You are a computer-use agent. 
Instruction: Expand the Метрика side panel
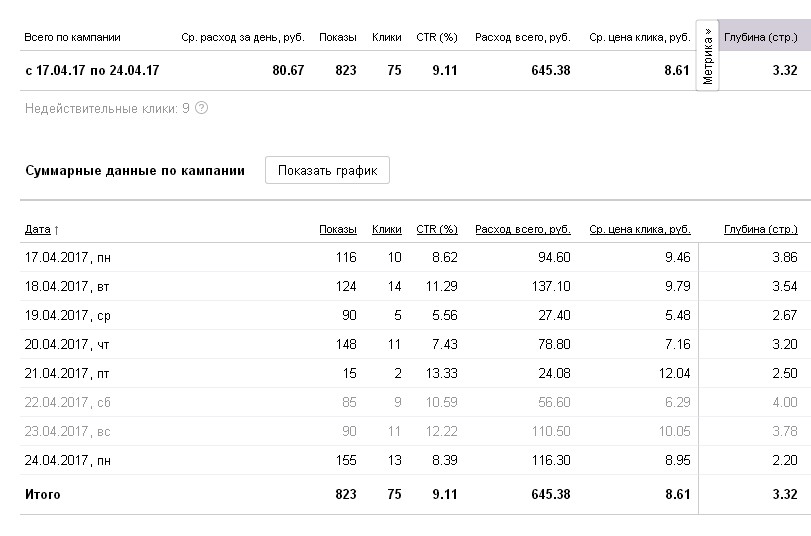(x=708, y=55)
